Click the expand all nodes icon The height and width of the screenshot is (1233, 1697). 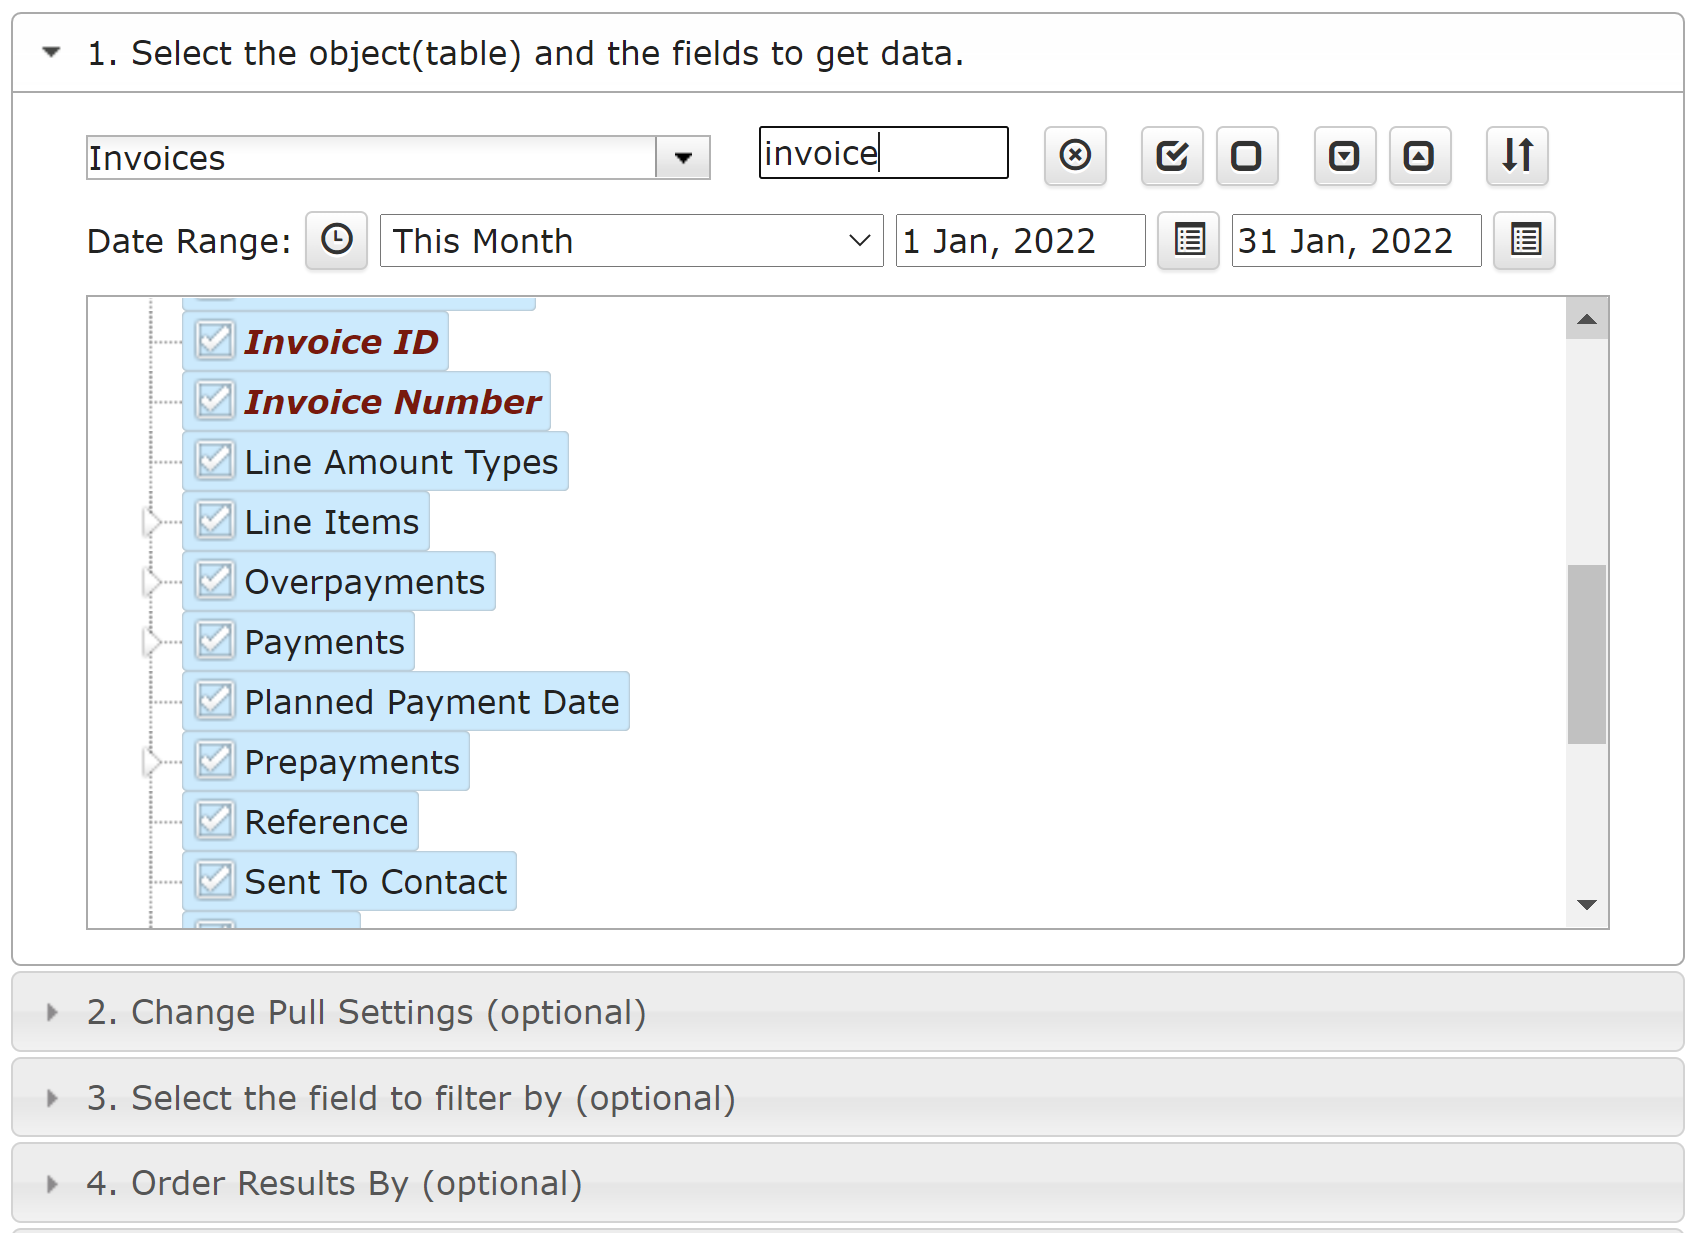1344,156
